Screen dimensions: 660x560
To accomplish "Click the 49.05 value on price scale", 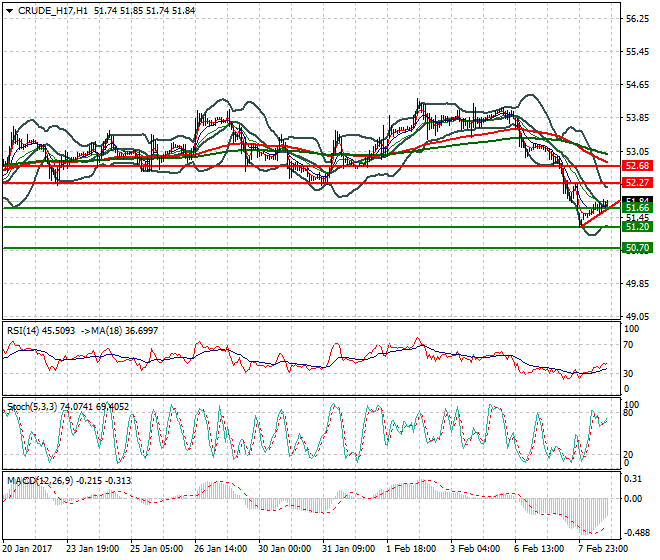I will [637, 316].
